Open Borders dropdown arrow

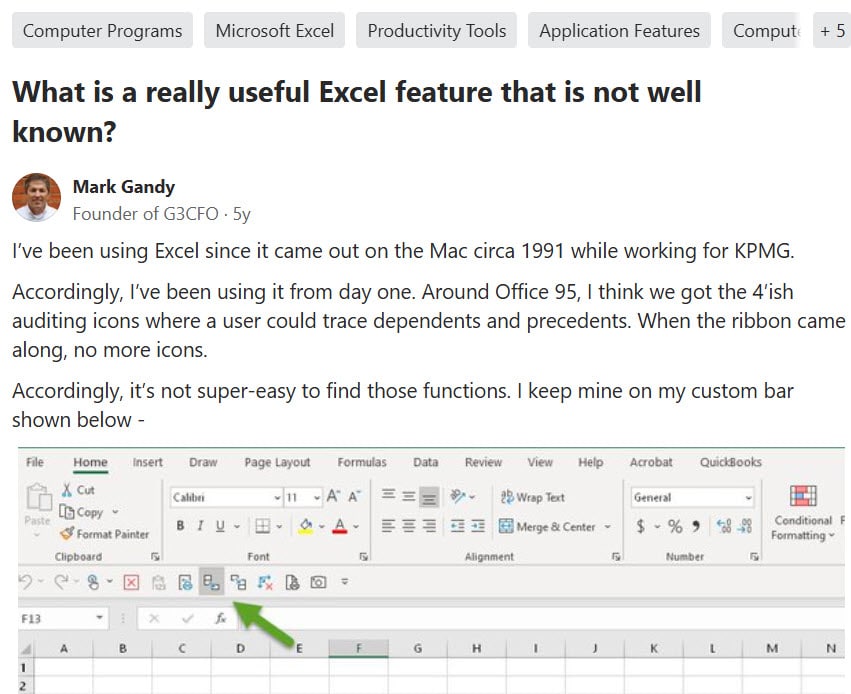(279, 526)
